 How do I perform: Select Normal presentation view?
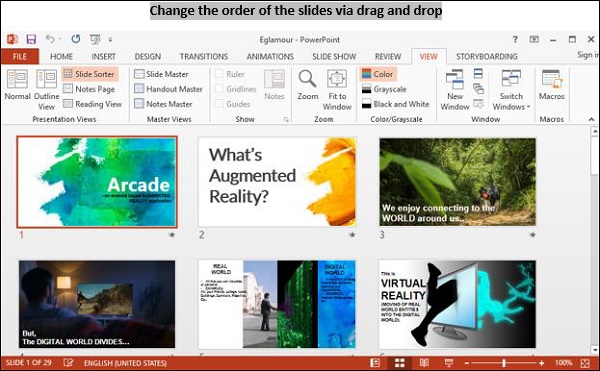(x=17, y=85)
